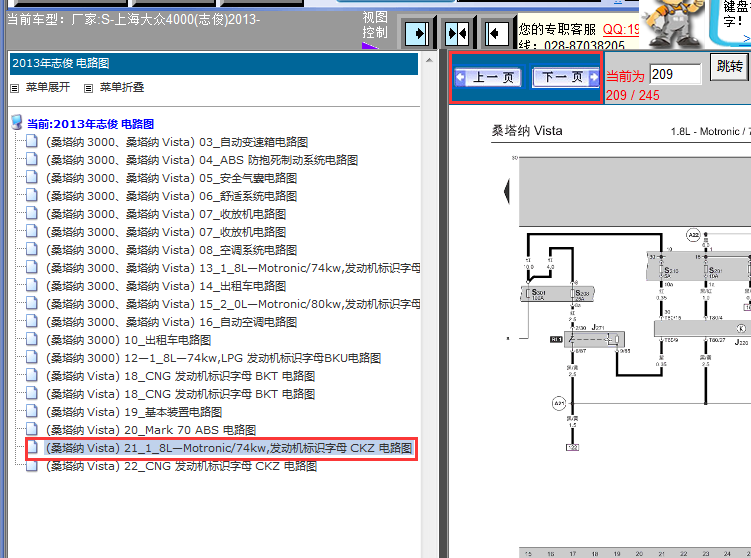Viewport: 751px width, 558px height.
Task: Open 15_2_0L—Motronic/80kw entry
Action: click(233, 304)
